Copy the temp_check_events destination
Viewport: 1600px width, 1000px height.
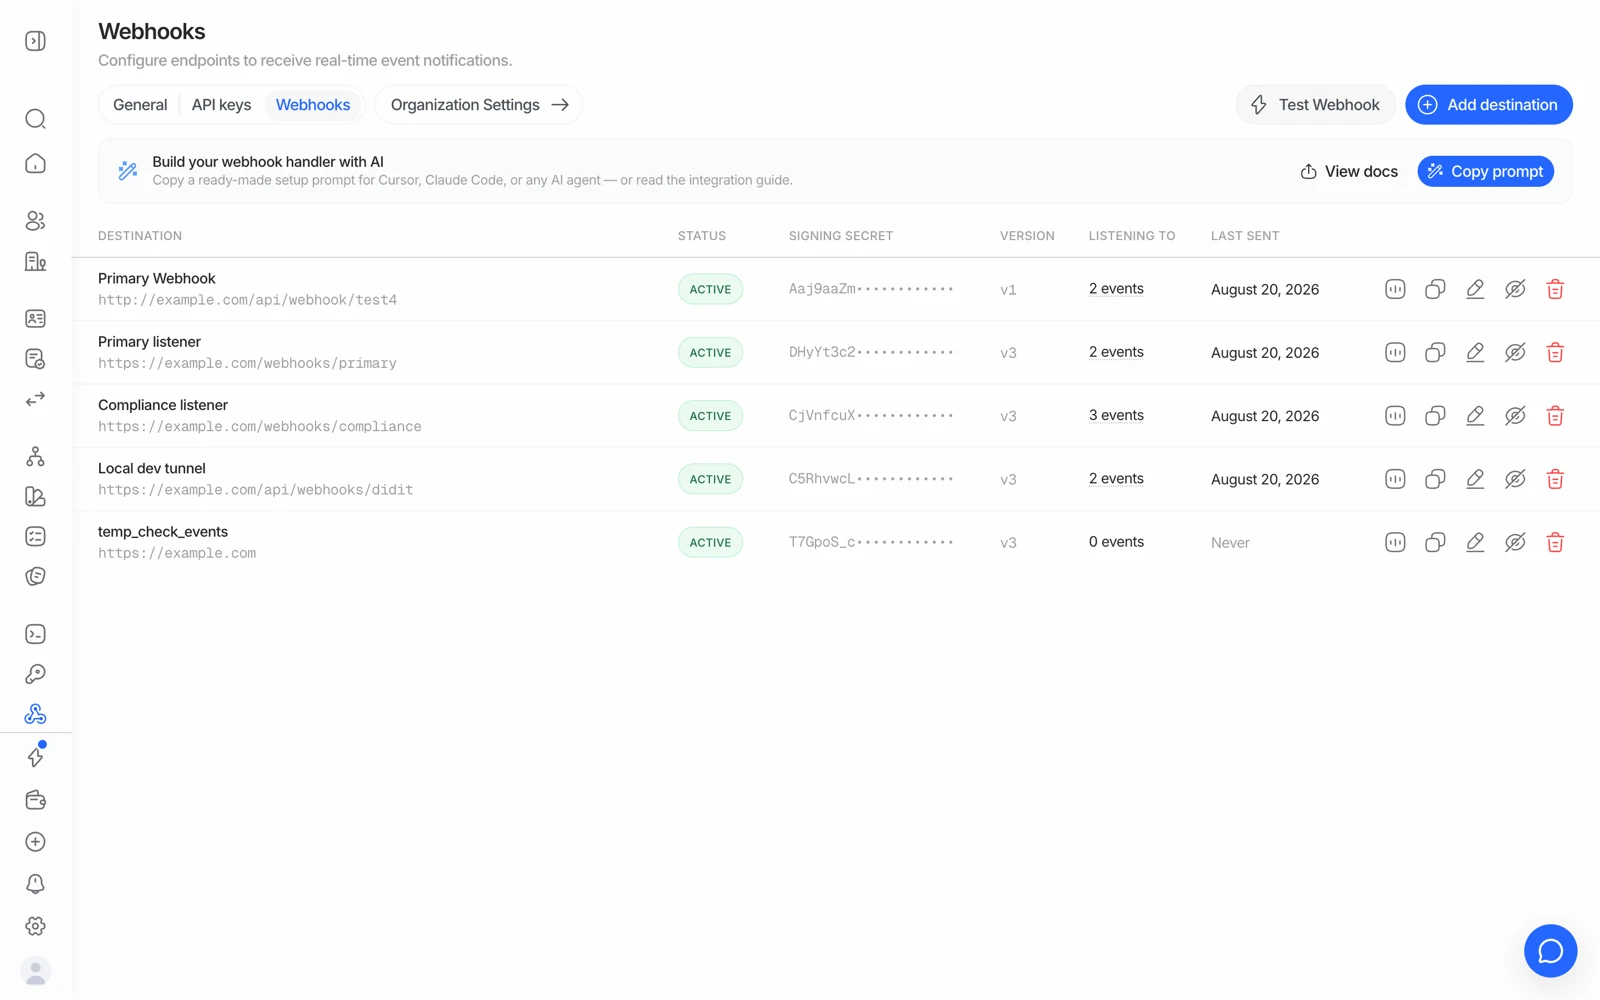pyautogui.click(x=1435, y=542)
